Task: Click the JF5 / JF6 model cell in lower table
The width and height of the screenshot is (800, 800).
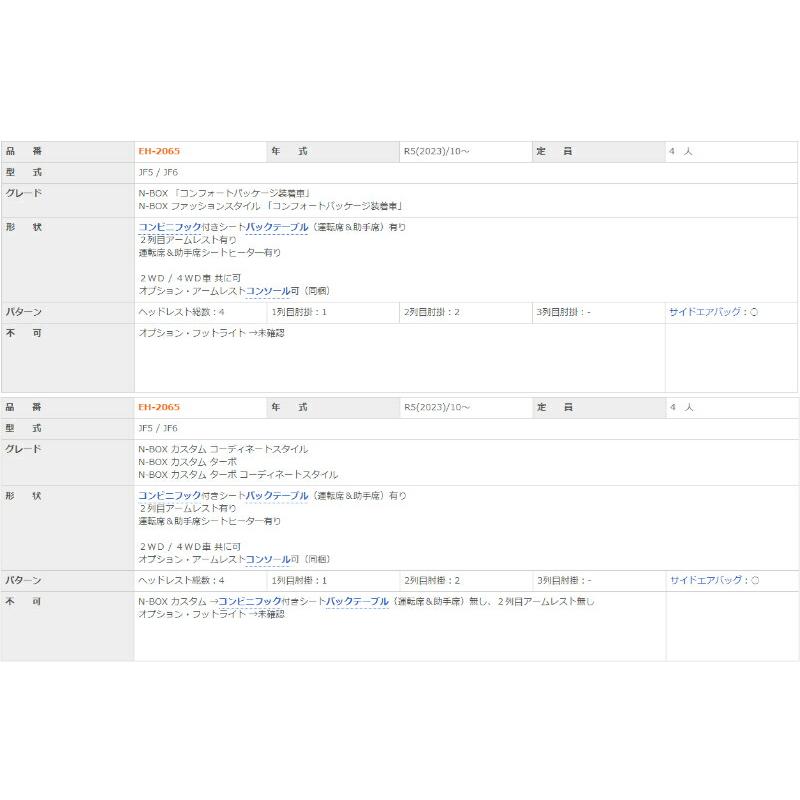Action: click(x=158, y=428)
